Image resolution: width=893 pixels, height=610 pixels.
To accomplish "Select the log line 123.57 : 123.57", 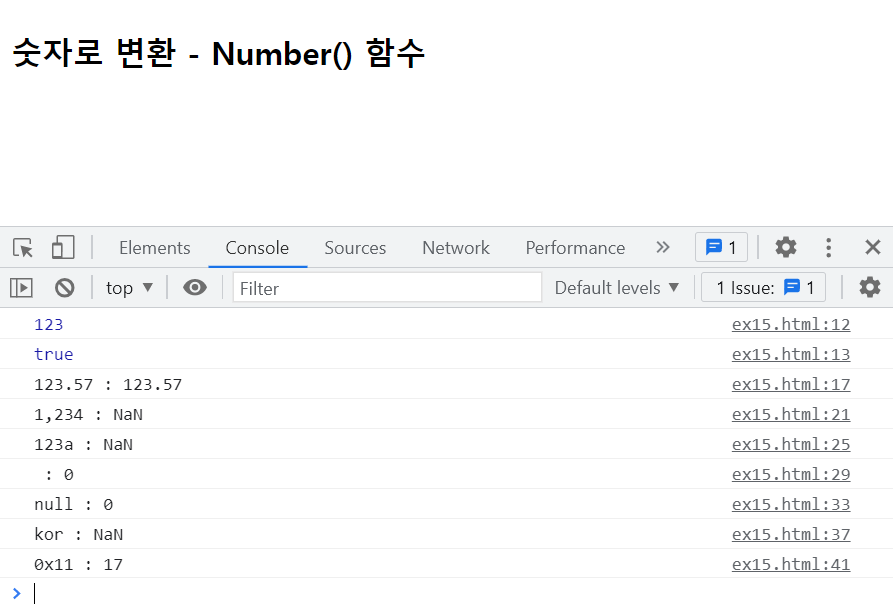I will tap(108, 384).
